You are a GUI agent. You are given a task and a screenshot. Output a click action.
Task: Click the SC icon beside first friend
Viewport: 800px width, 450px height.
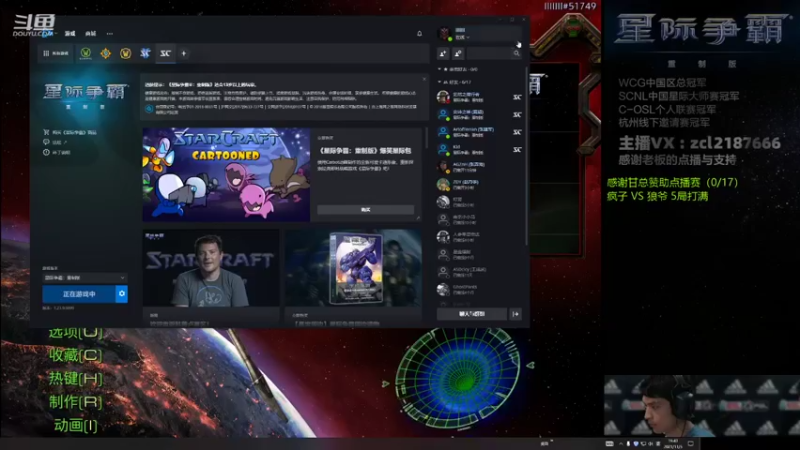coord(517,97)
